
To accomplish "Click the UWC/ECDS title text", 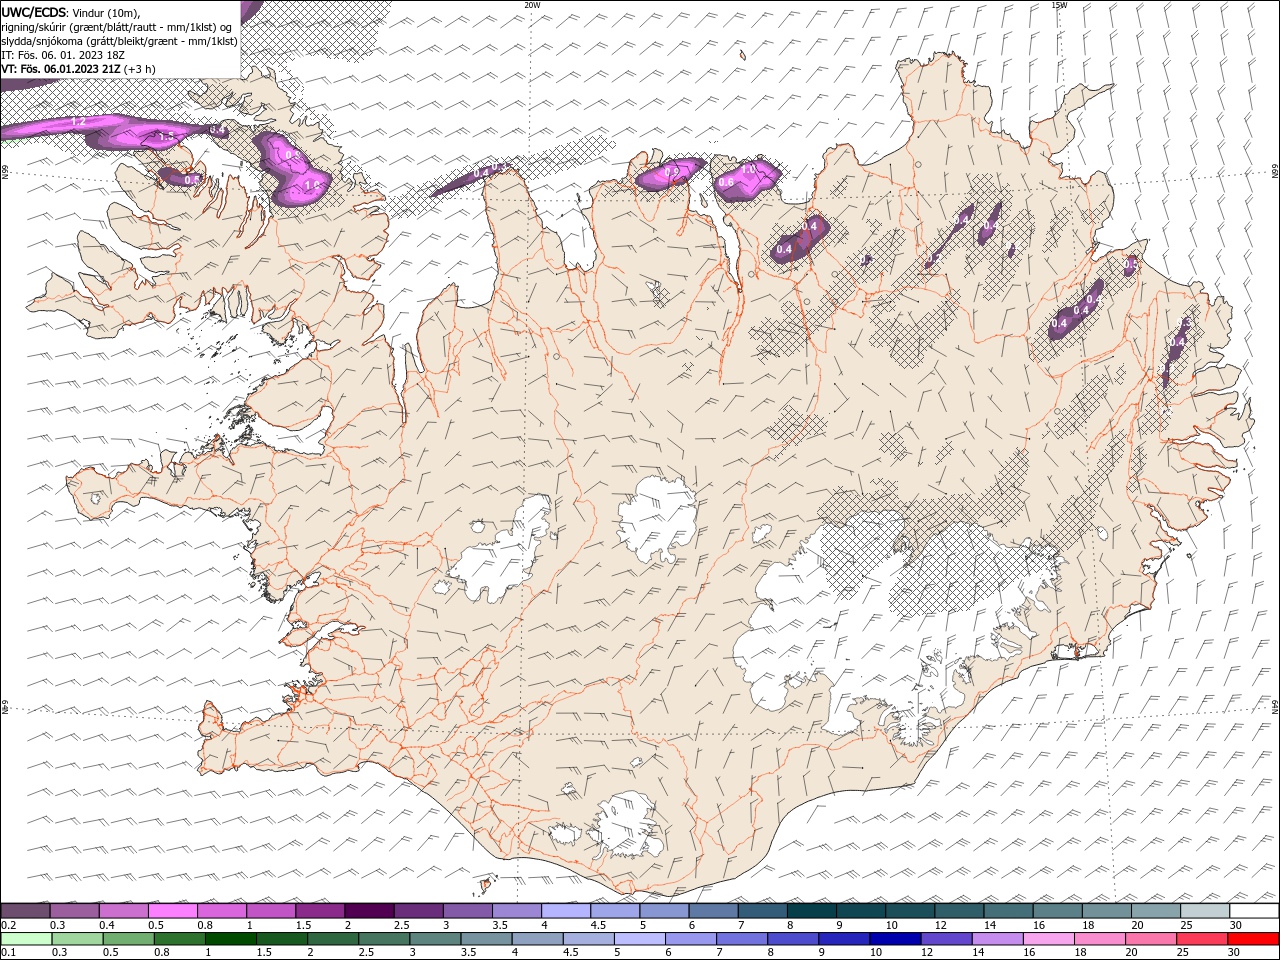I will click(34, 12).
